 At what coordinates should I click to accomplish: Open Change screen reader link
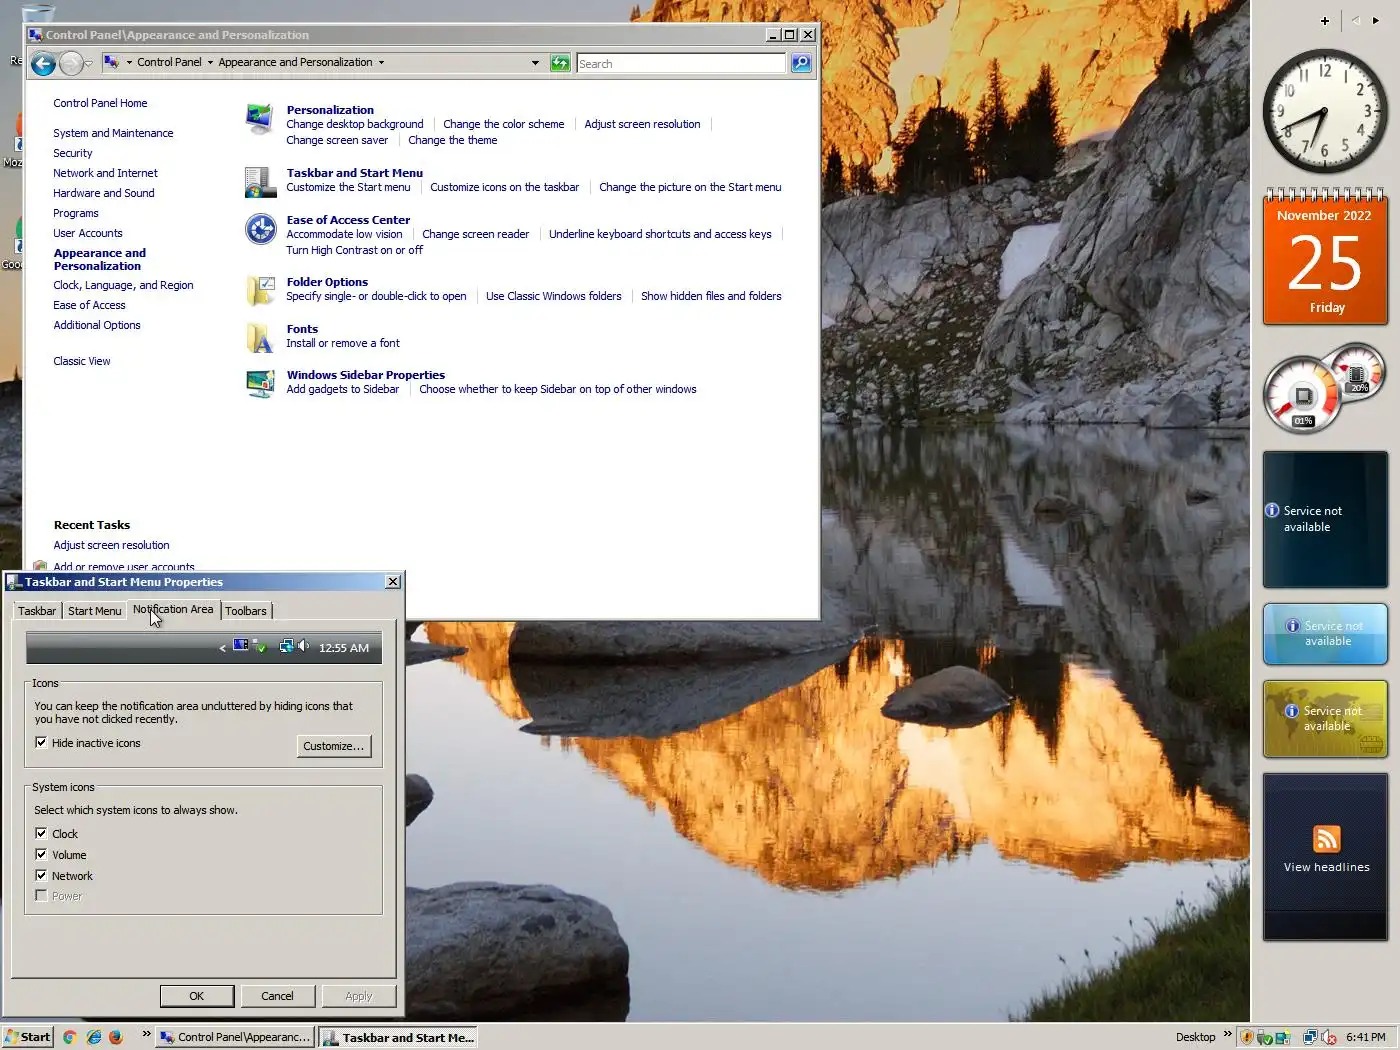(476, 234)
